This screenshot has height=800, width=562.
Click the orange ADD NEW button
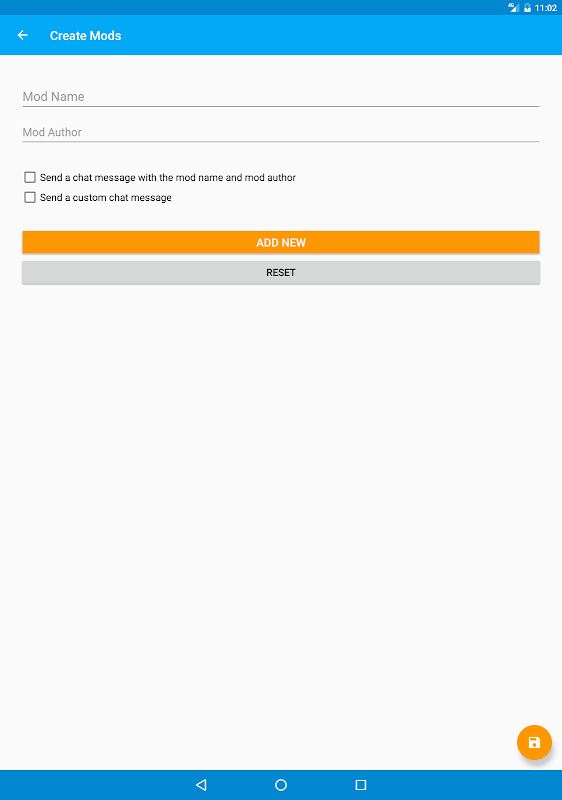pyautogui.click(x=281, y=242)
